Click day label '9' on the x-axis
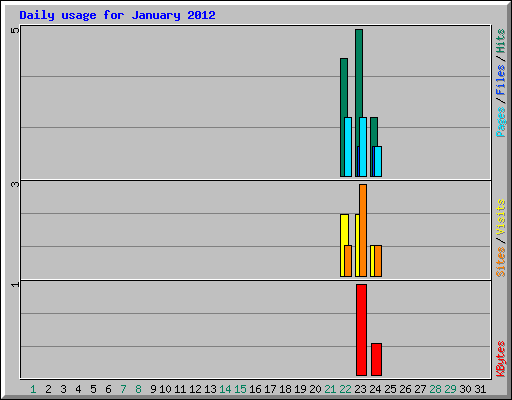 pos(153,389)
